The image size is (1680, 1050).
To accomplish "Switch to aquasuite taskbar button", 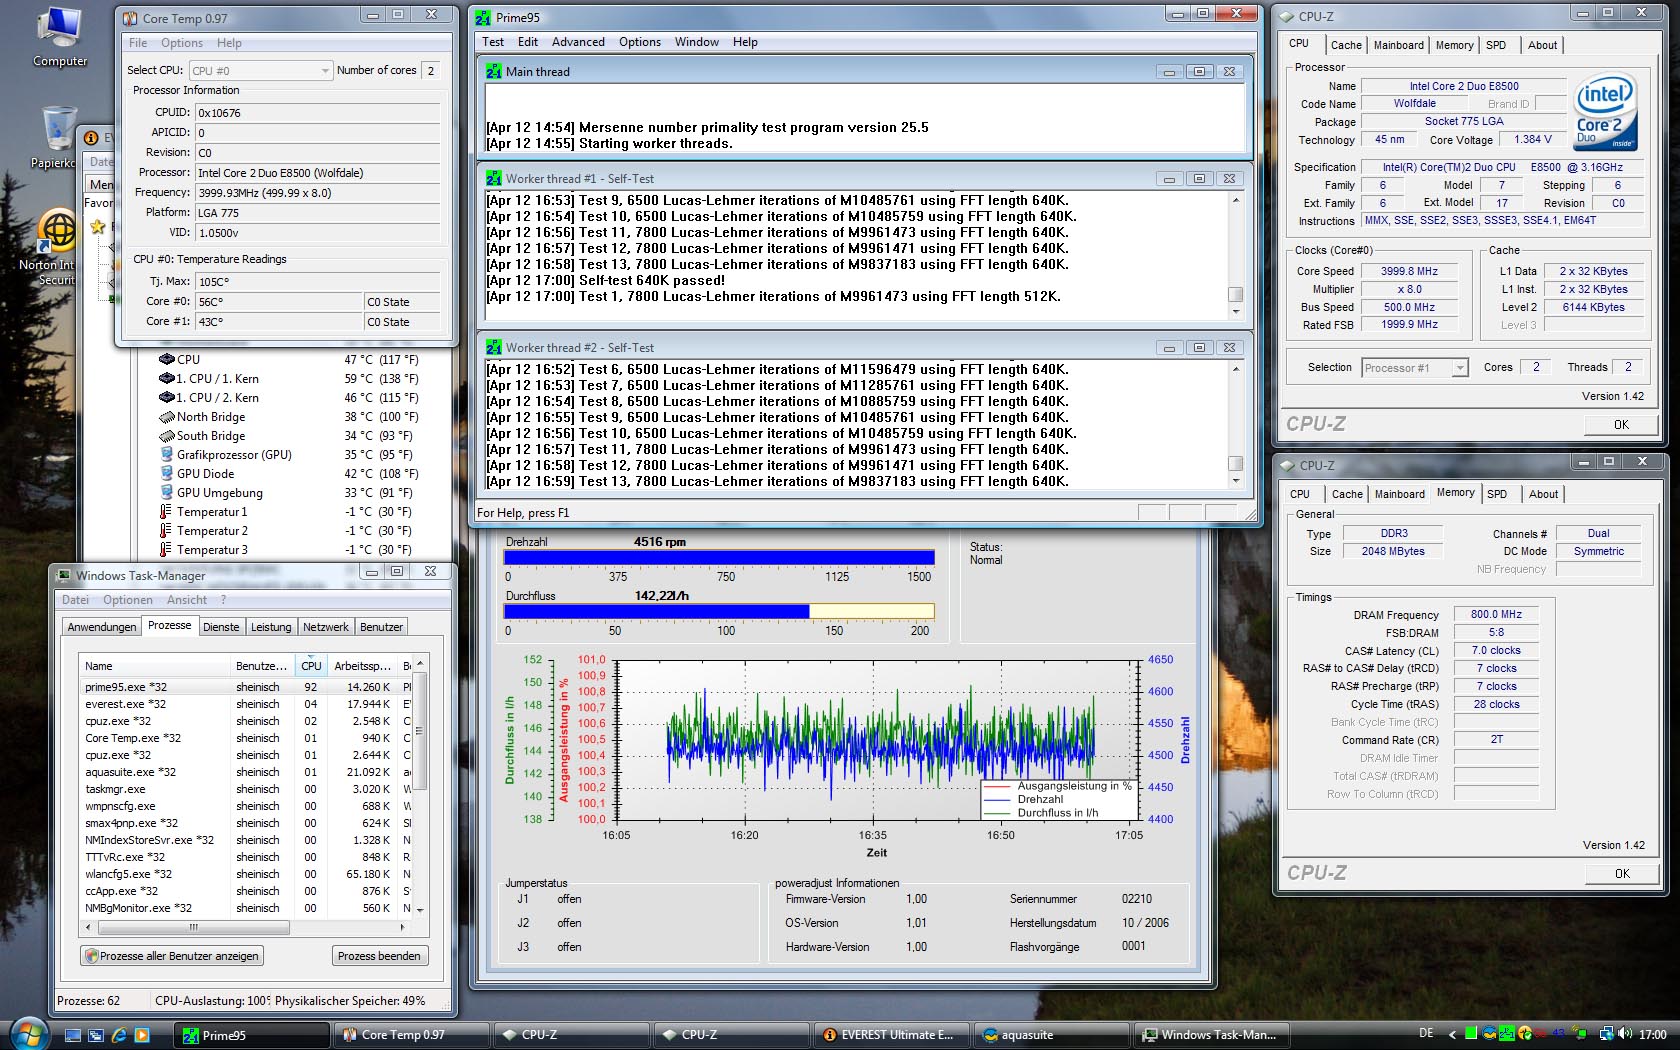I will (x=1050, y=1035).
